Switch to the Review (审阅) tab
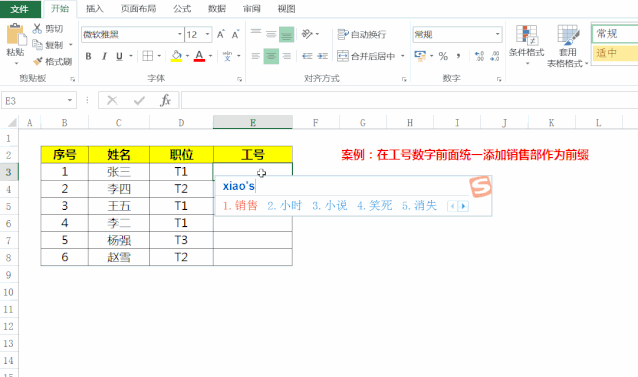The width and height of the screenshot is (638, 377). tap(251, 9)
